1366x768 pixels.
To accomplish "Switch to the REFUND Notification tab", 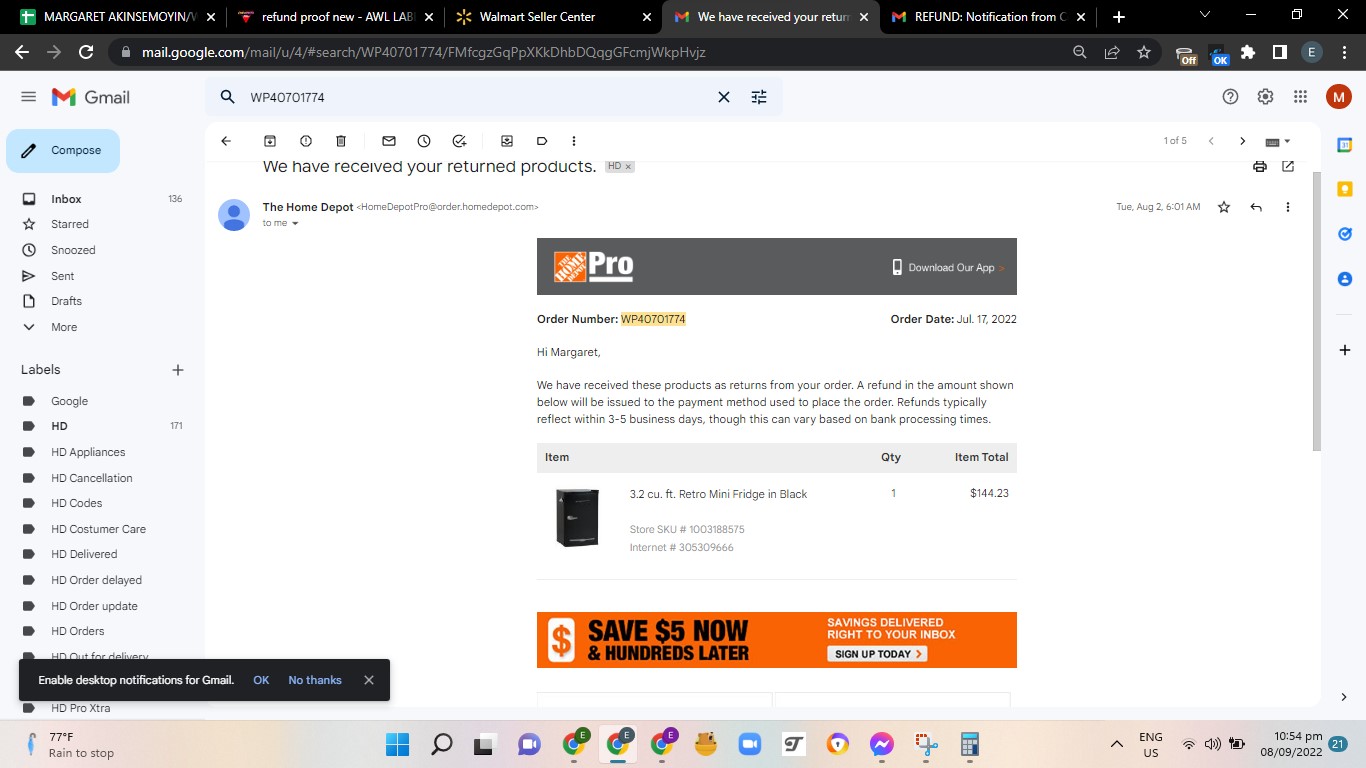I will (x=986, y=17).
